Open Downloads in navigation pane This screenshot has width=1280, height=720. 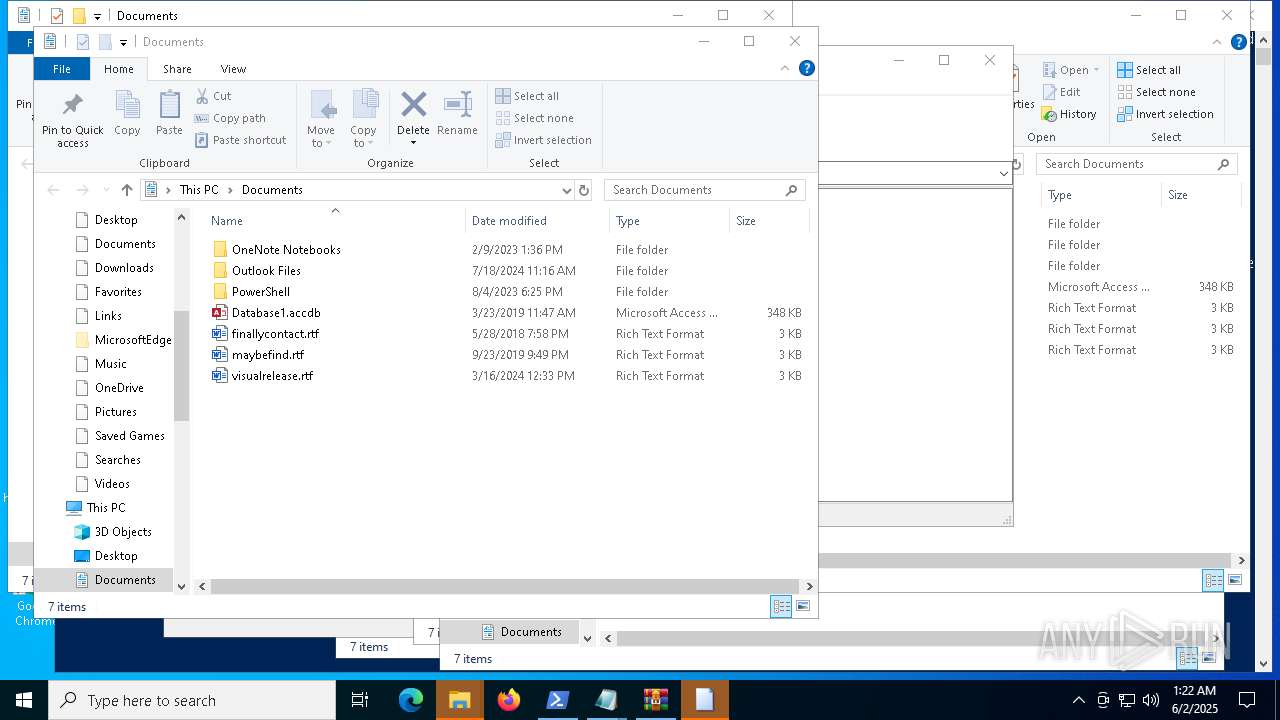[124, 268]
